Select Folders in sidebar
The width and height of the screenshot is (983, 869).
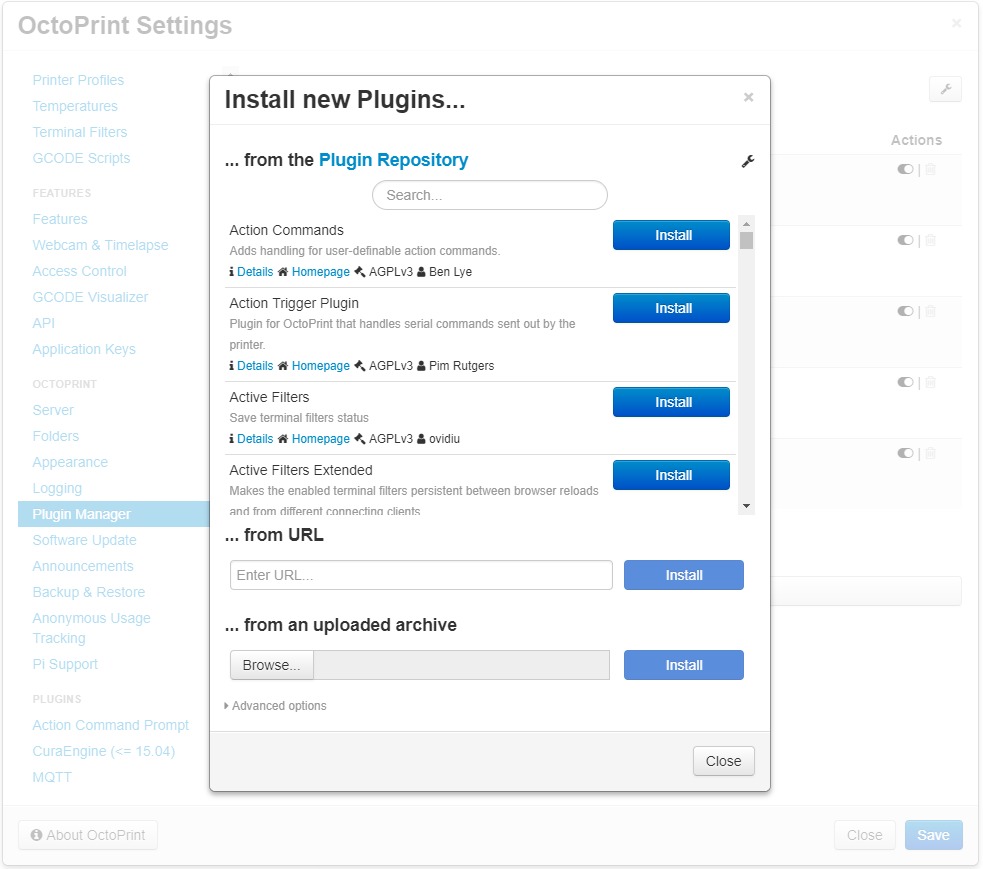(x=56, y=436)
